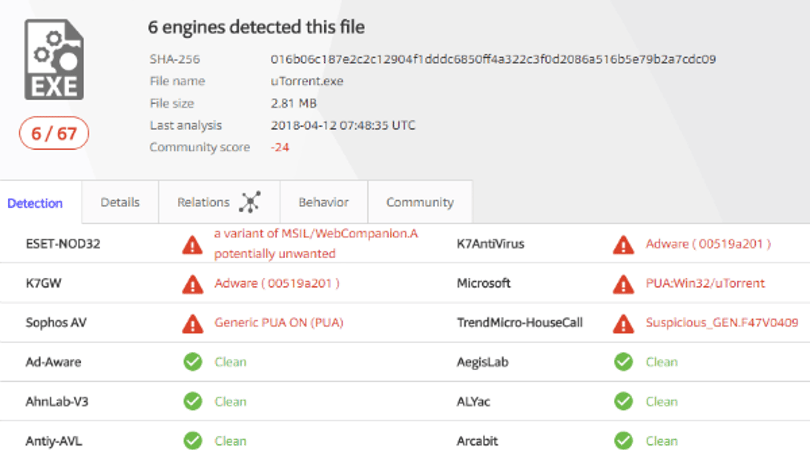Click the green check icon for Arcabit
This screenshot has width=810, height=459.
click(624, 441)
